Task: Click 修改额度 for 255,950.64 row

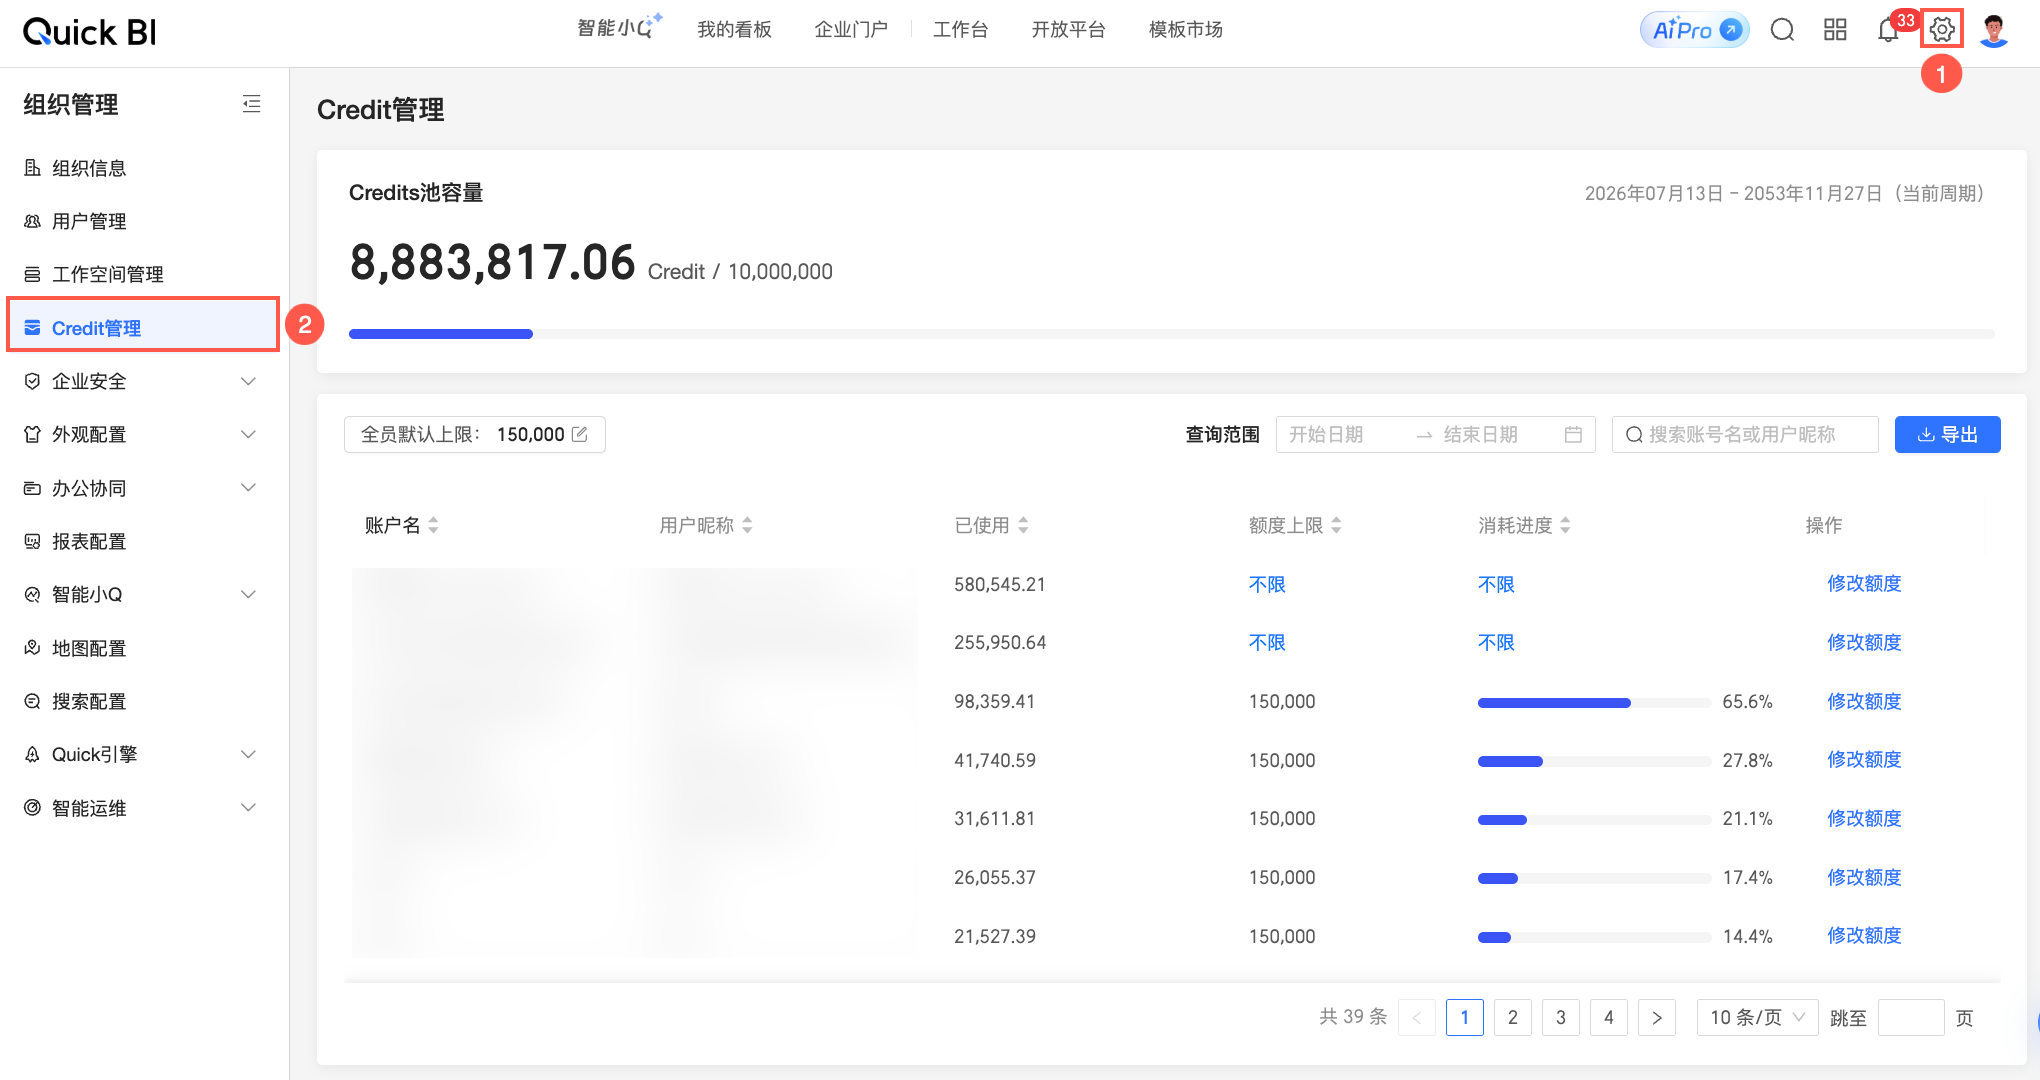Action: [1864, 642]
